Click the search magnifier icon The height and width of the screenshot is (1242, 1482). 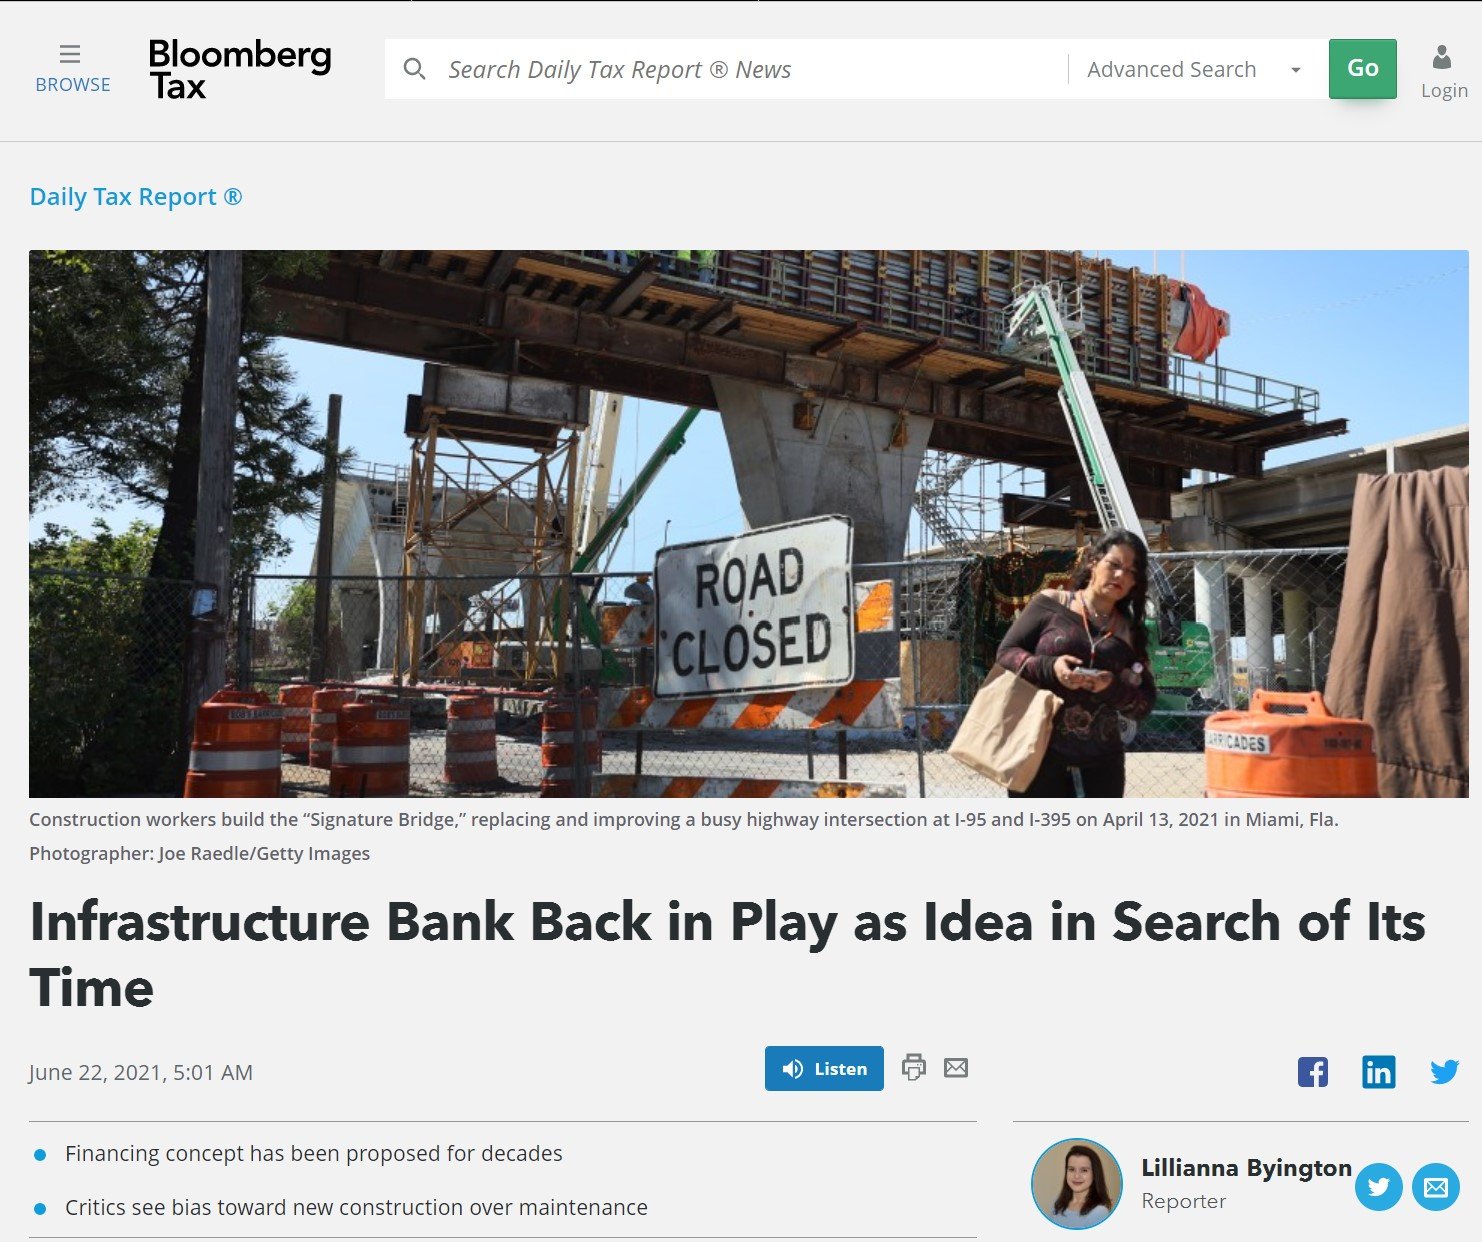pos(414,69)
